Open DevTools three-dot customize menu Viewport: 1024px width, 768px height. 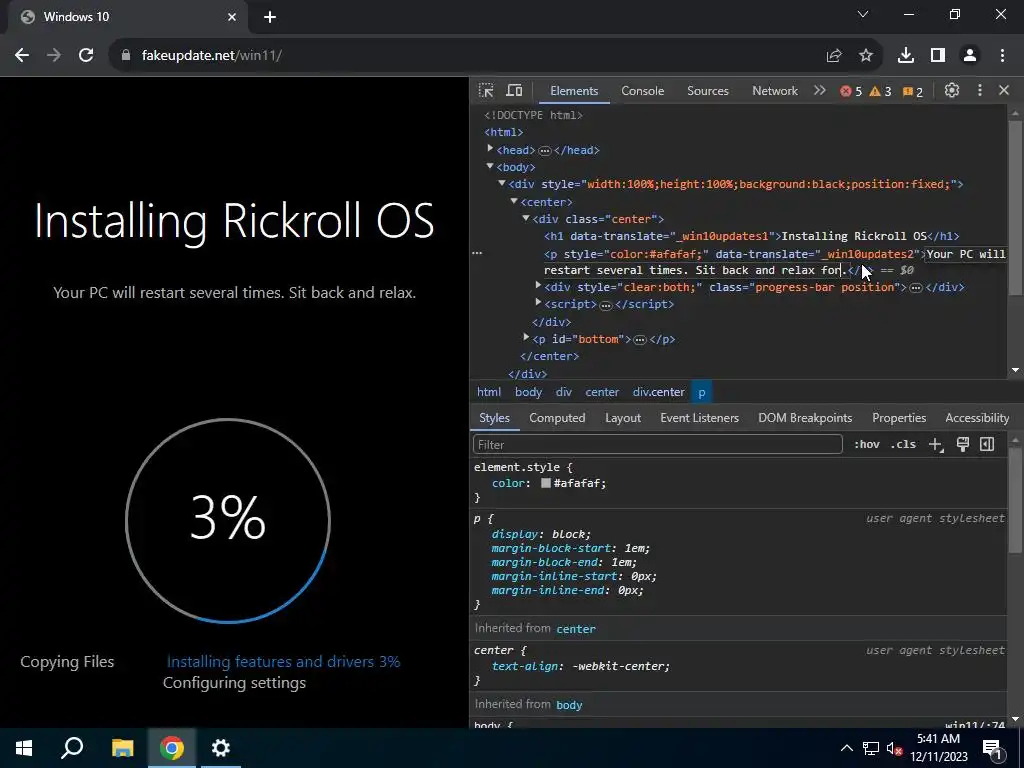click(980, 91)
